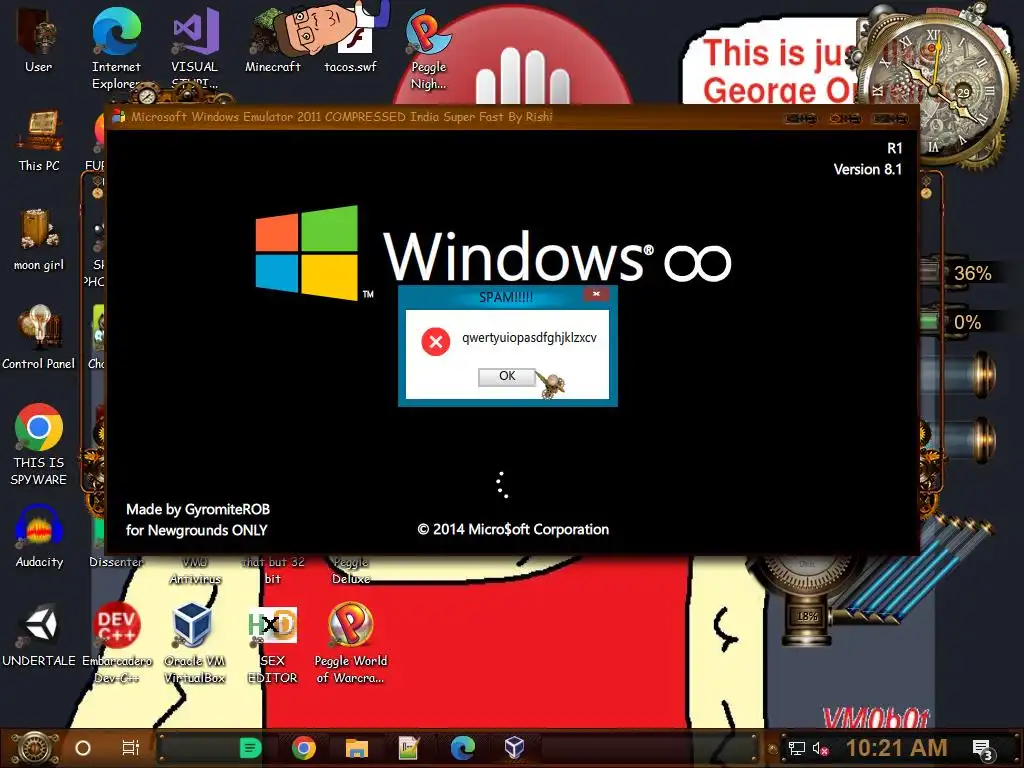Click the "Version 8.1" text

867,169
